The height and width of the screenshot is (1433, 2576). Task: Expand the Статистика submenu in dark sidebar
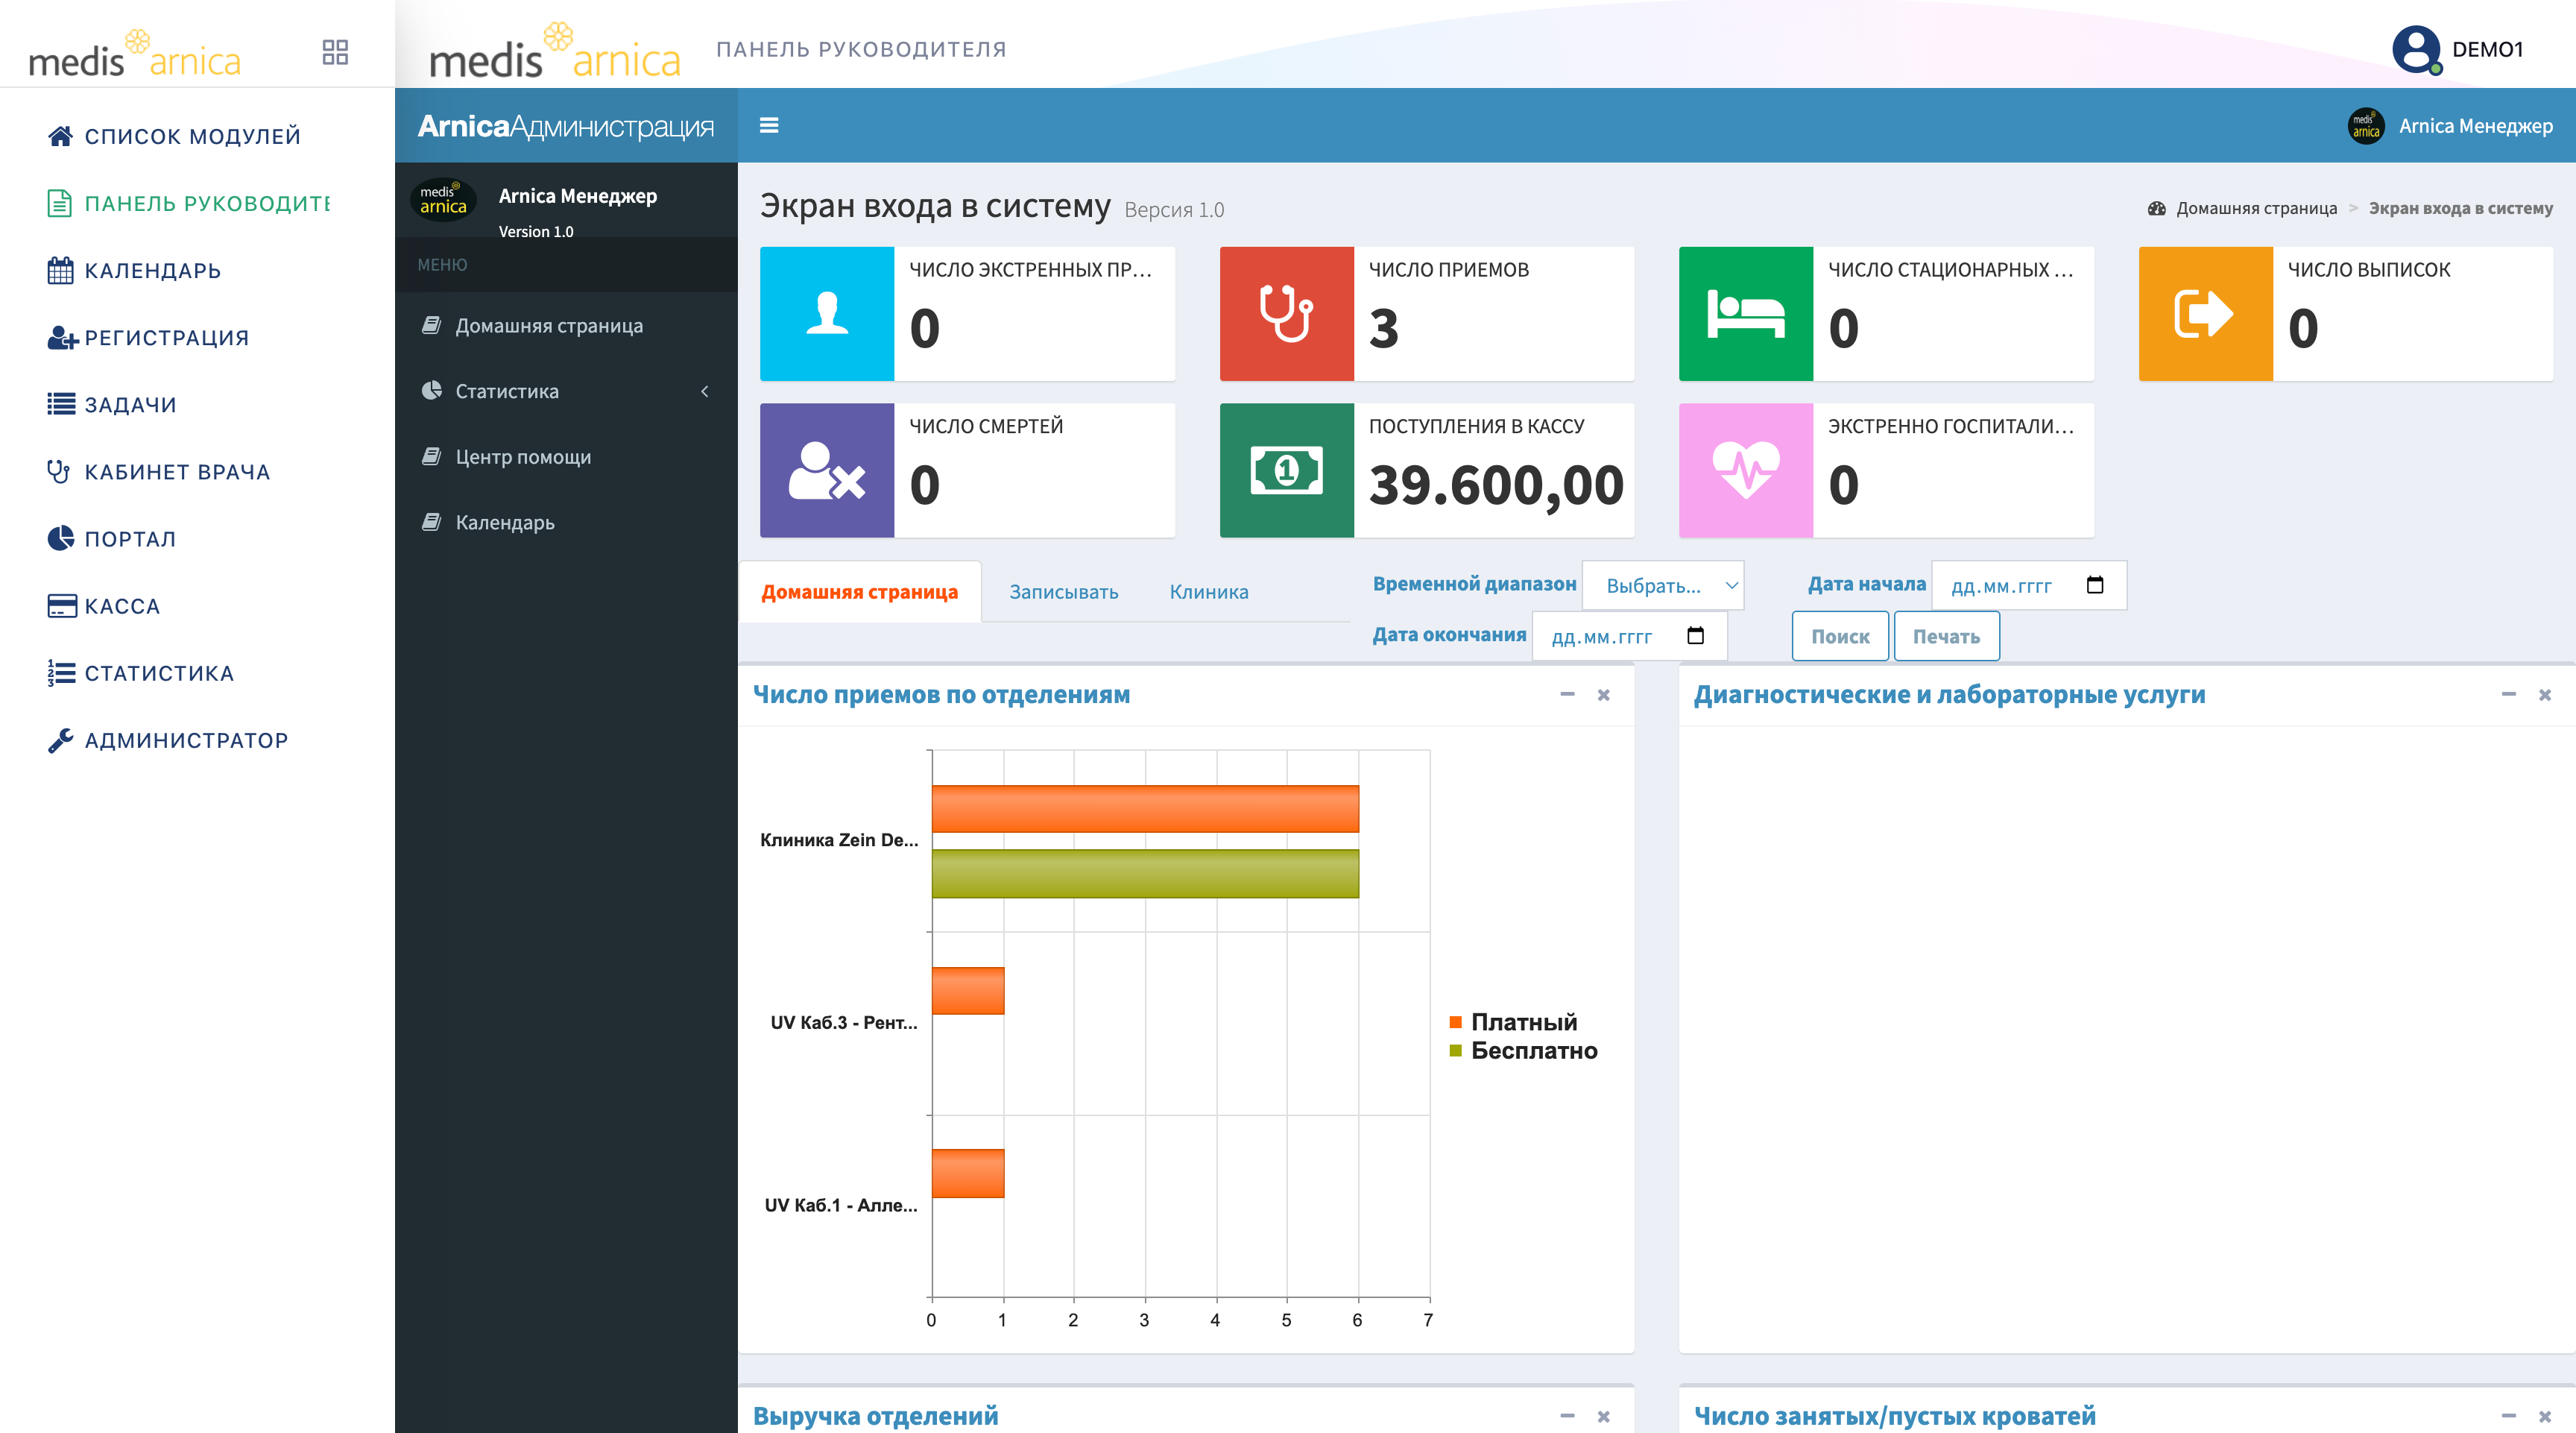(x=566, y=391)
